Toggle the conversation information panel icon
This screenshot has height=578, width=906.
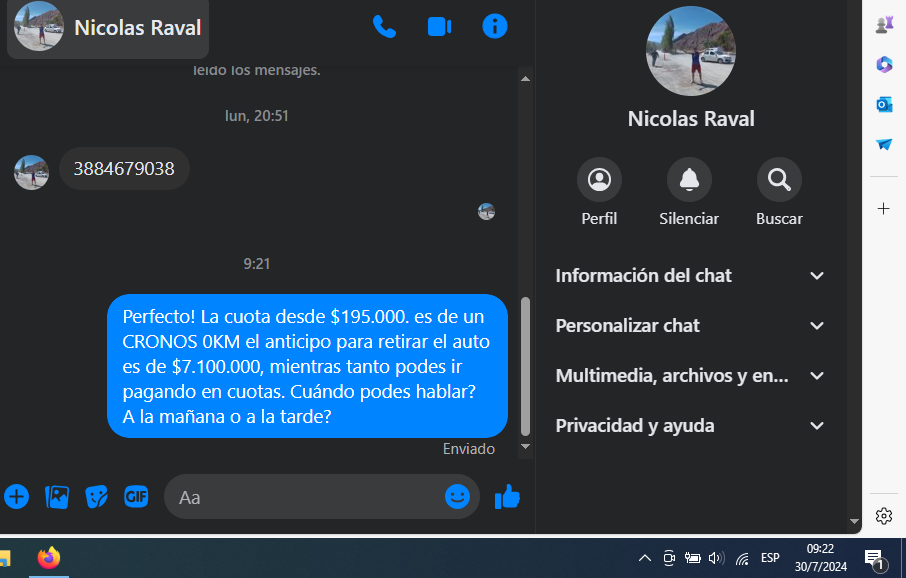(x=495, y=27)
